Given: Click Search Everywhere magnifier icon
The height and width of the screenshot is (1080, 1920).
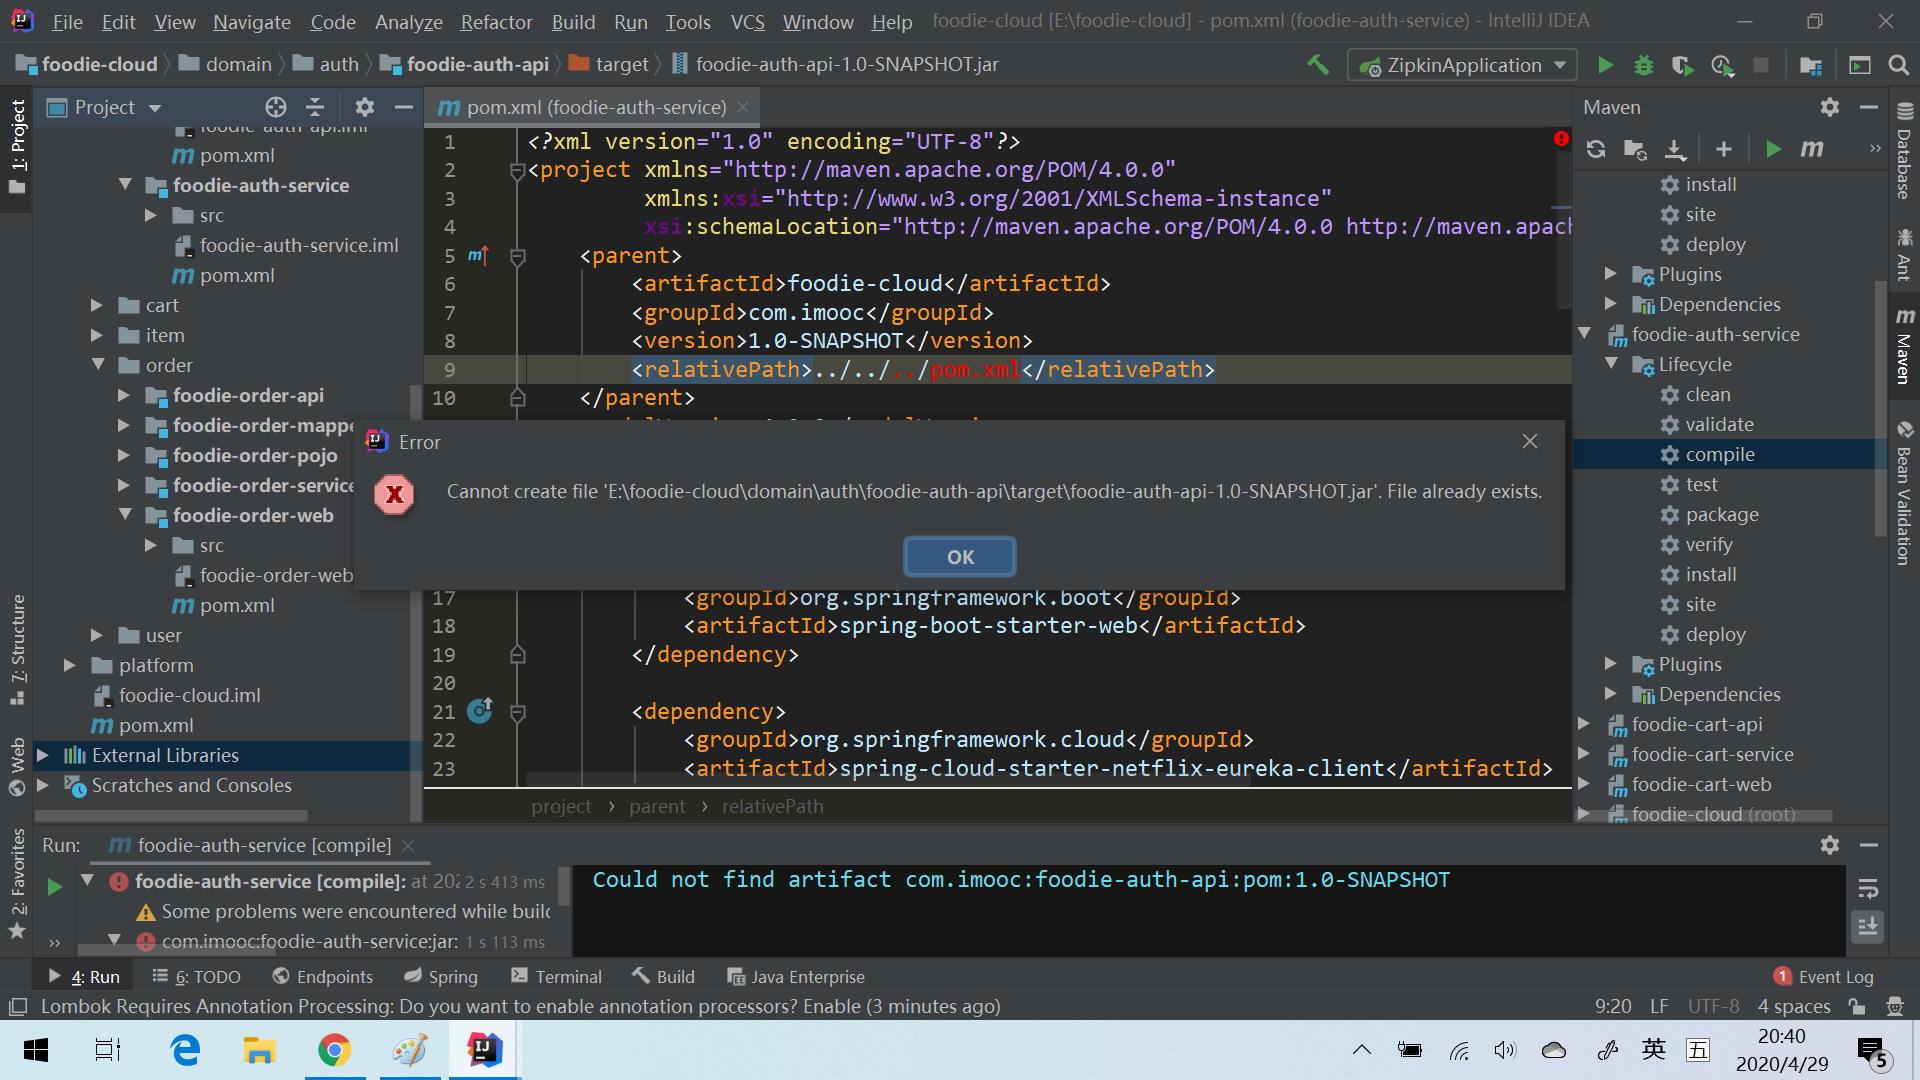Looking at the screenshot, I should pyautogui.click(x=1898, y=65).
